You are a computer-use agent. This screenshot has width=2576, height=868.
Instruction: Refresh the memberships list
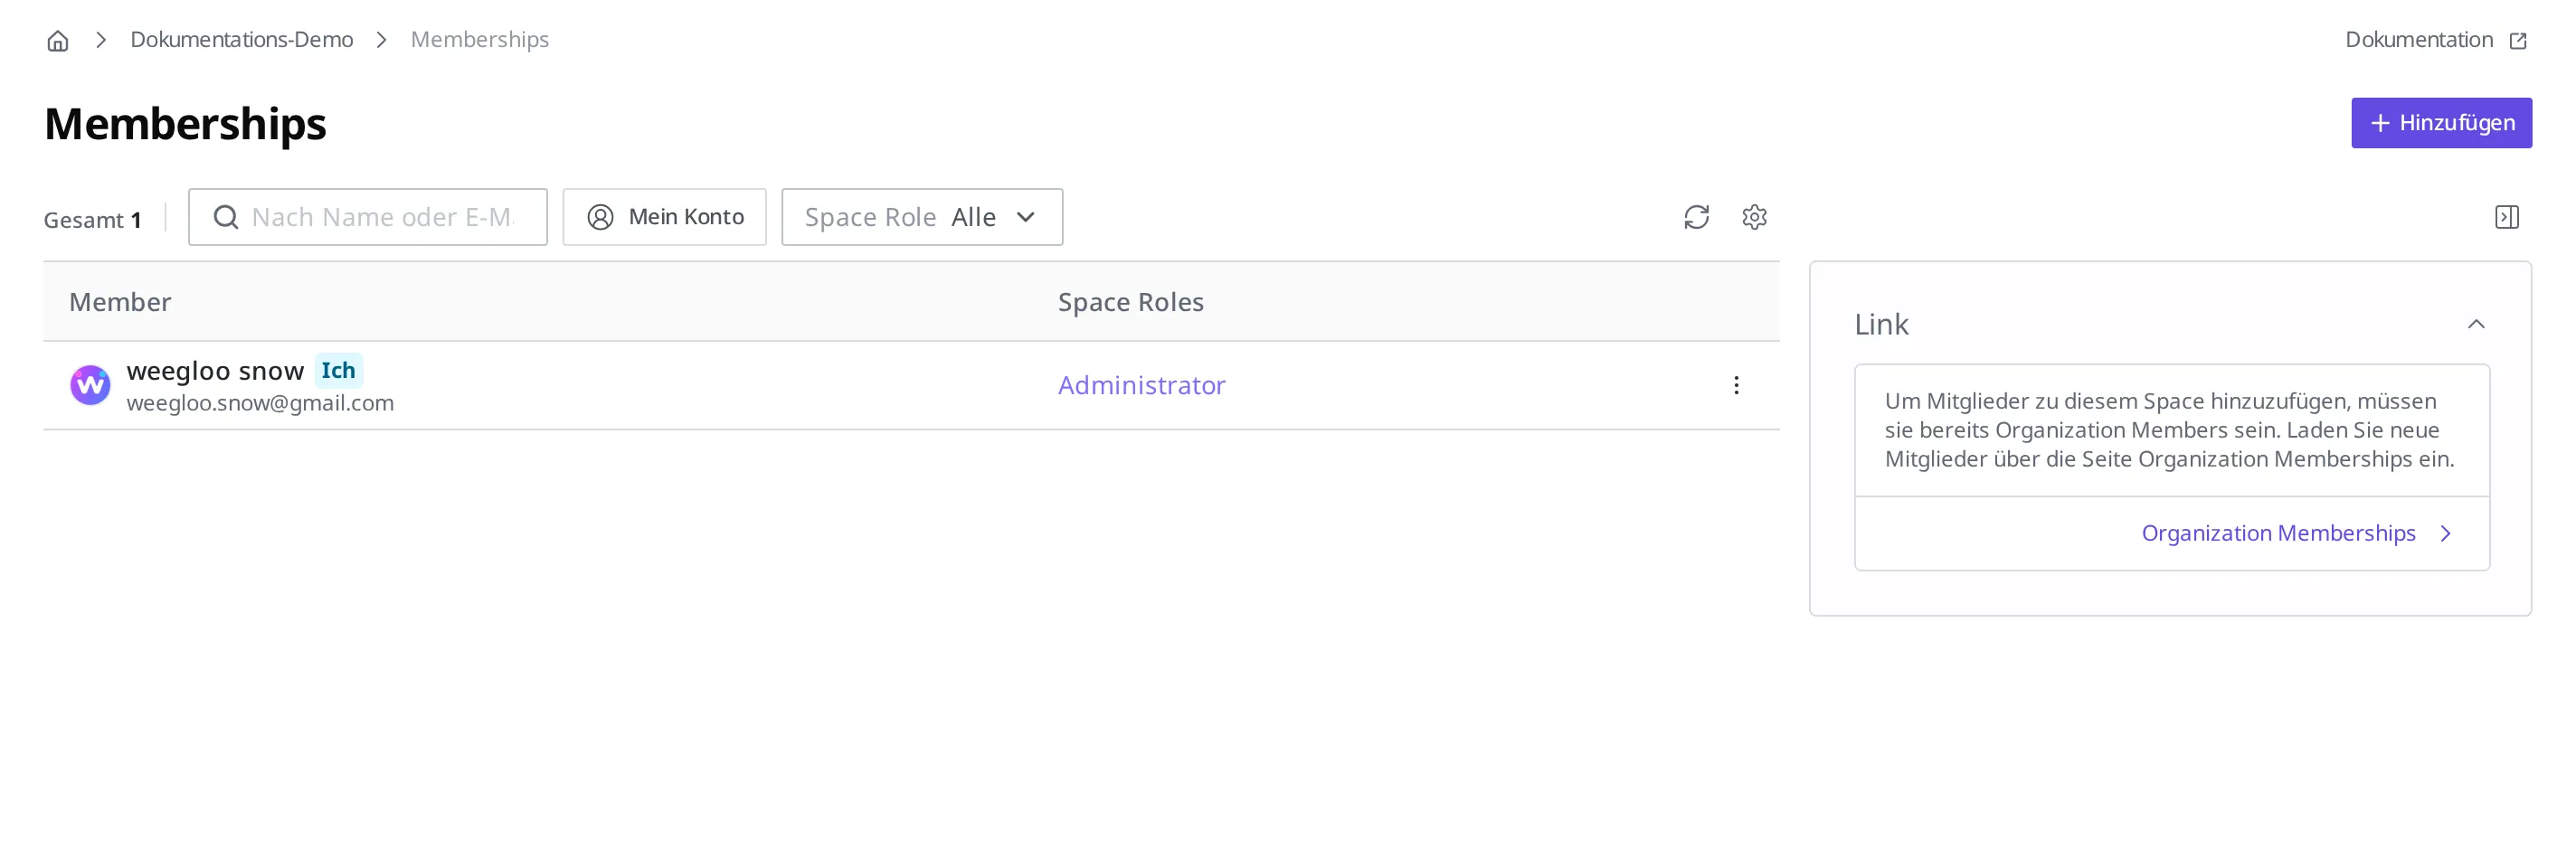point(1696,217)
